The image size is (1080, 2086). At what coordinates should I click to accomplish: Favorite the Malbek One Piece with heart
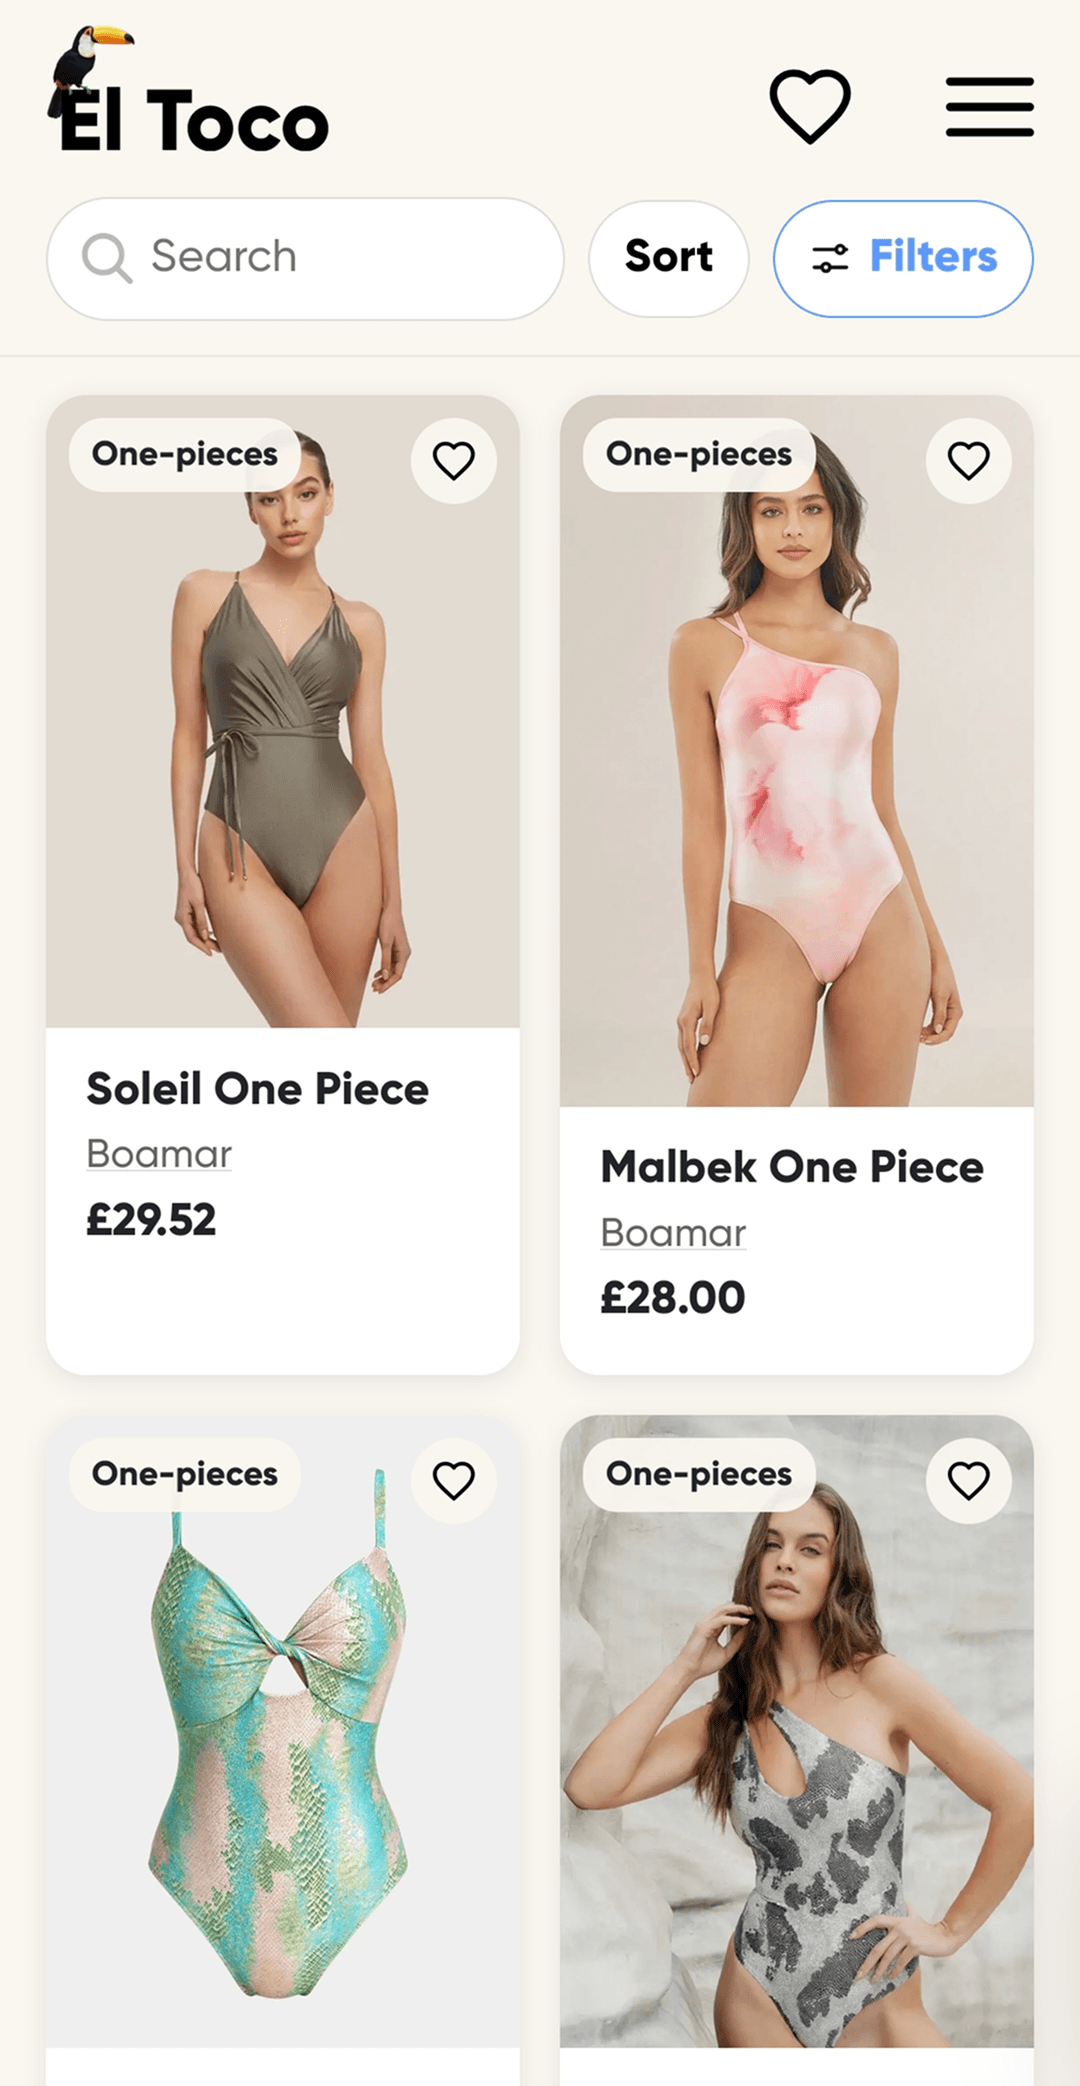click(968, 461)
